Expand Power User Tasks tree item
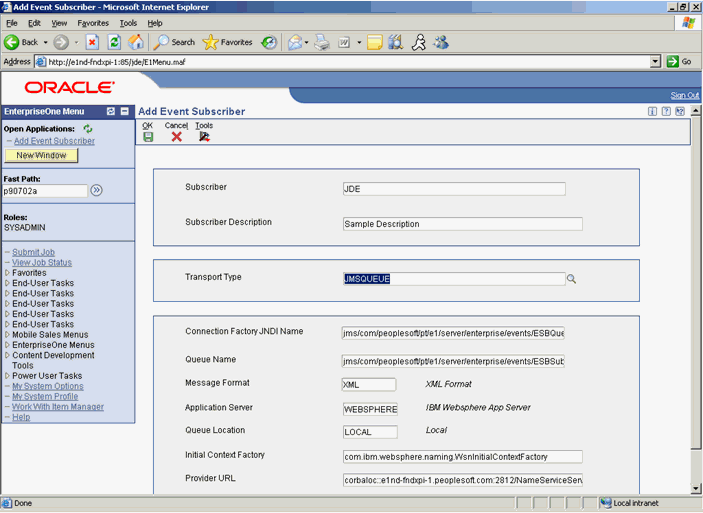 [x=7, y=376]
